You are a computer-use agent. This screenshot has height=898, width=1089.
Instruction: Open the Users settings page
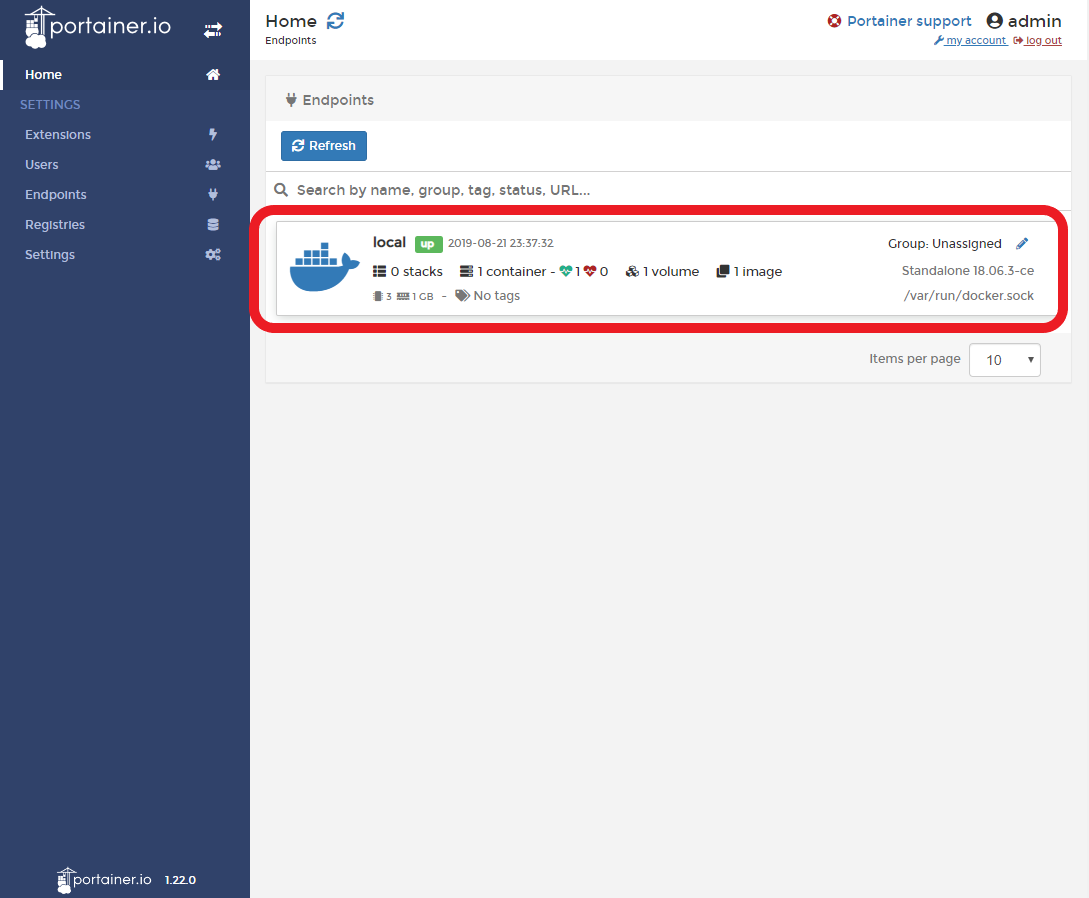[x=125, y=165]
